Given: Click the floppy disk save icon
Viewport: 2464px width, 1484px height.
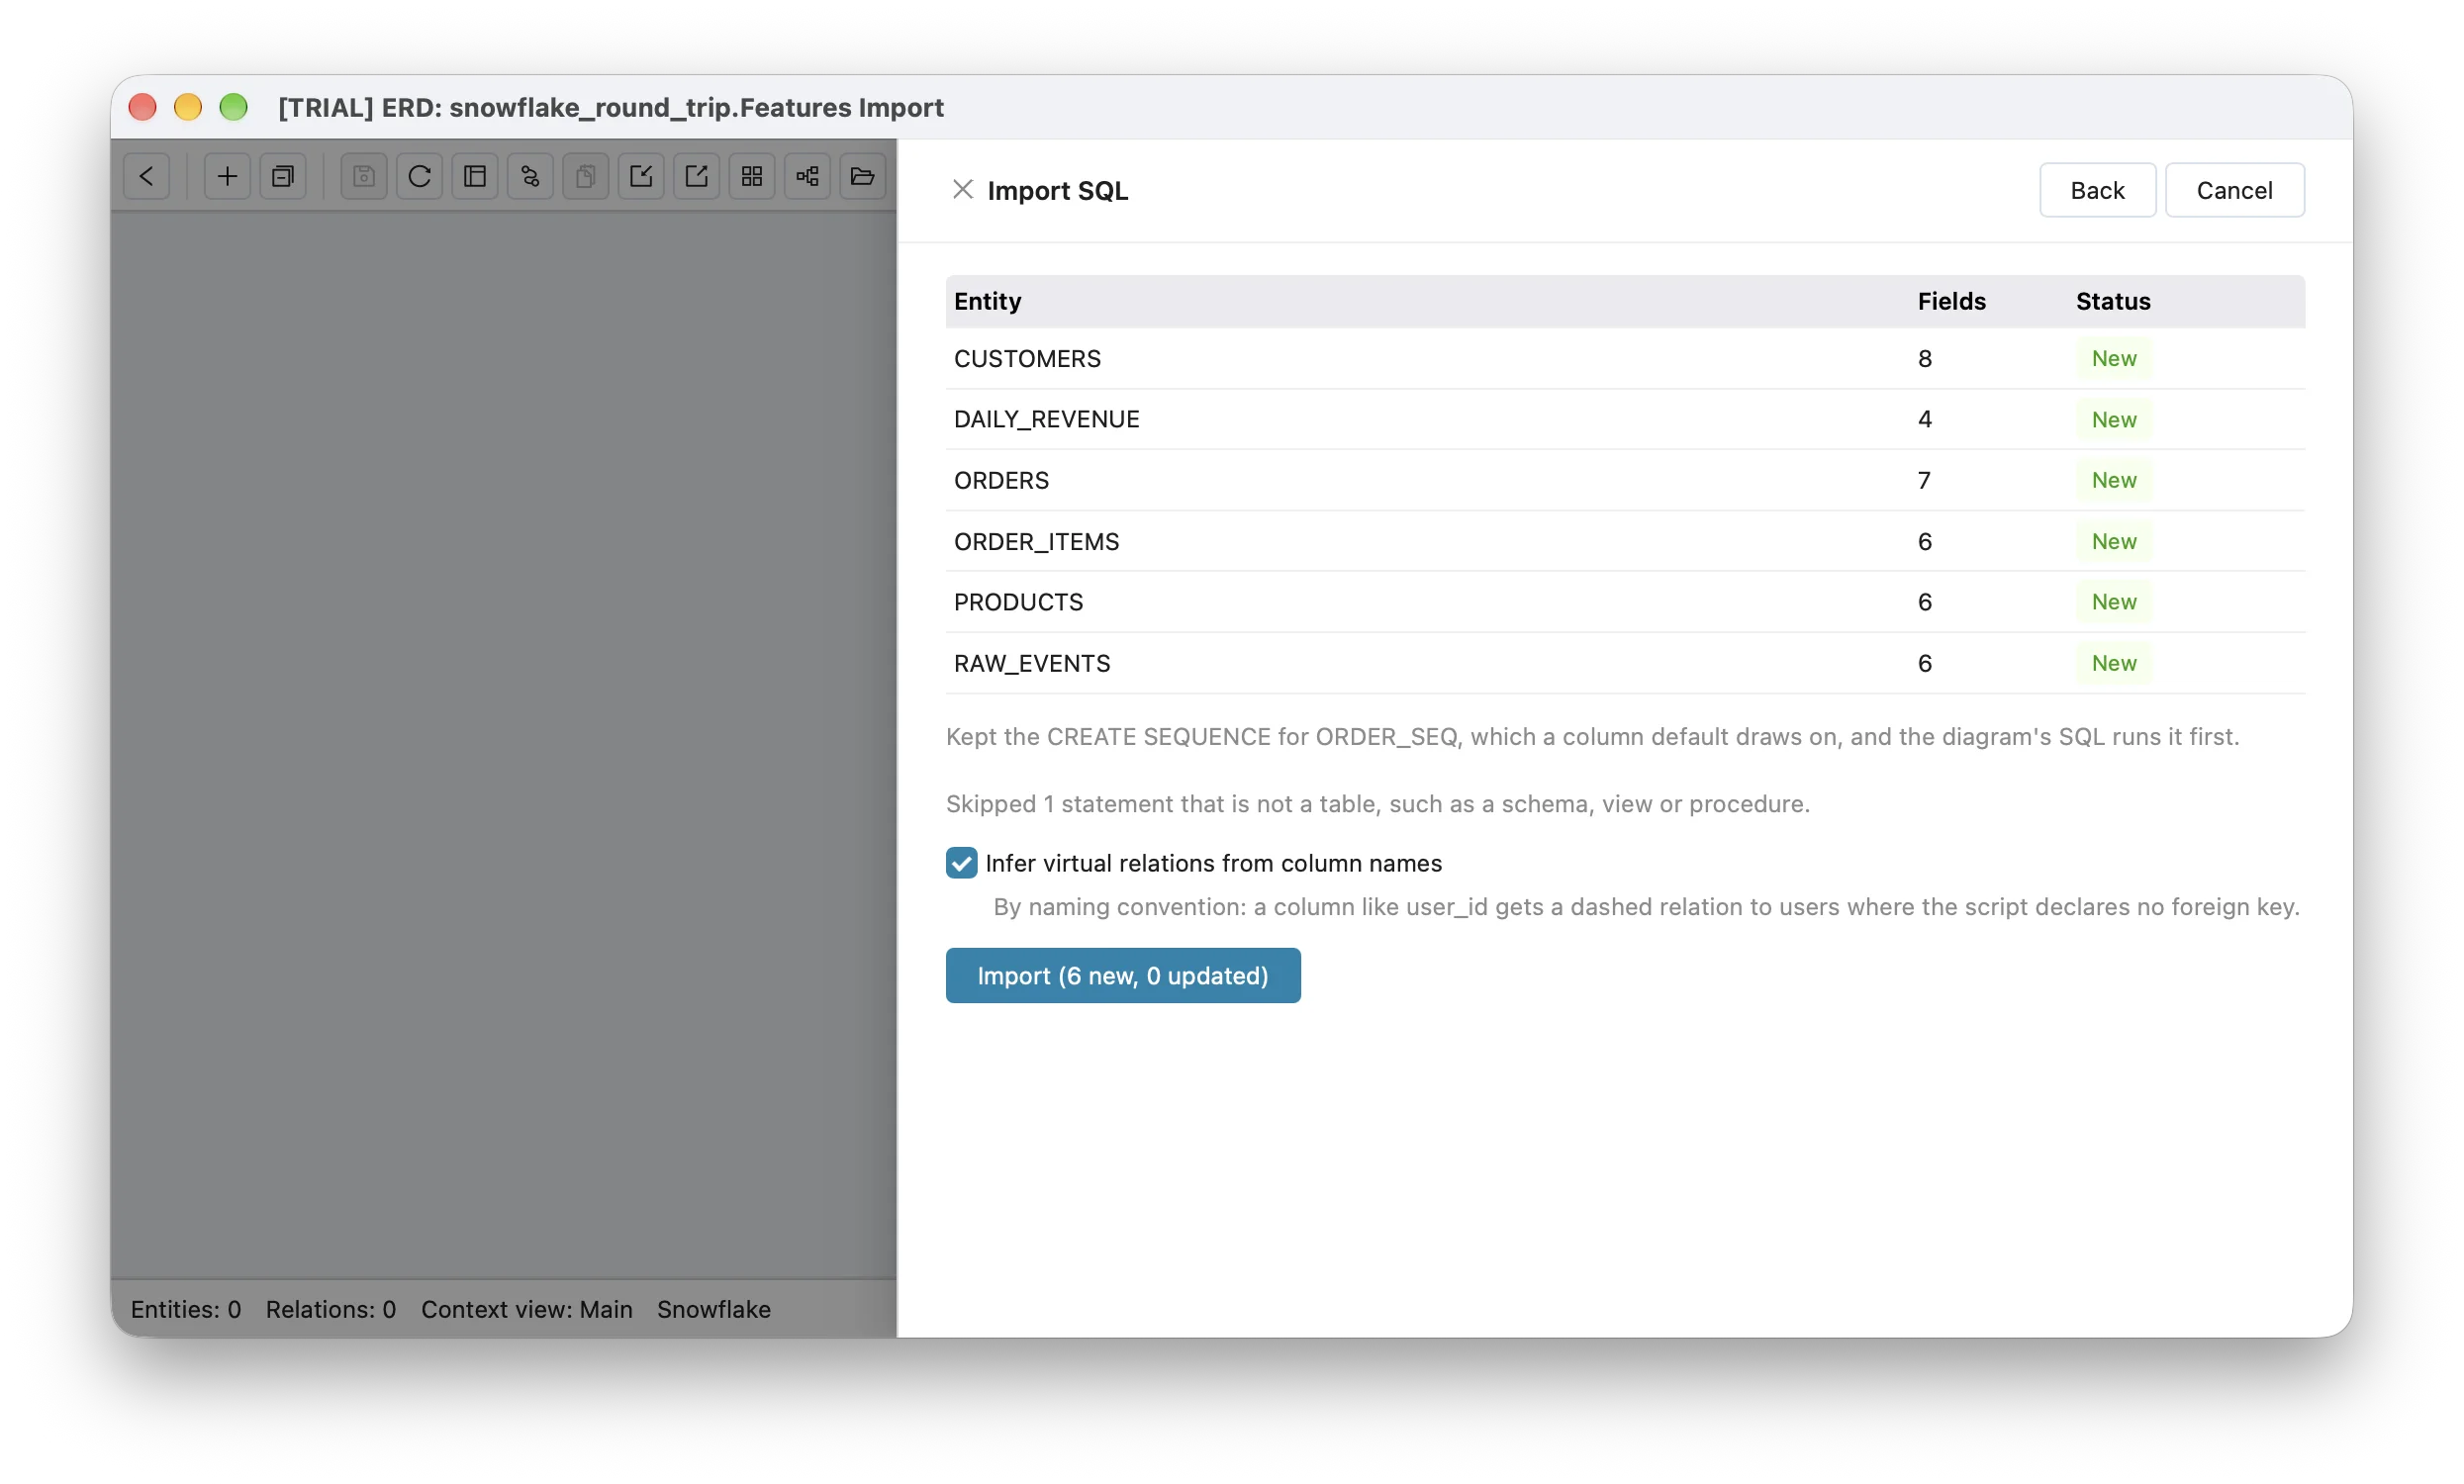Looking at the screenshot, I should click(x=364, y=177).
